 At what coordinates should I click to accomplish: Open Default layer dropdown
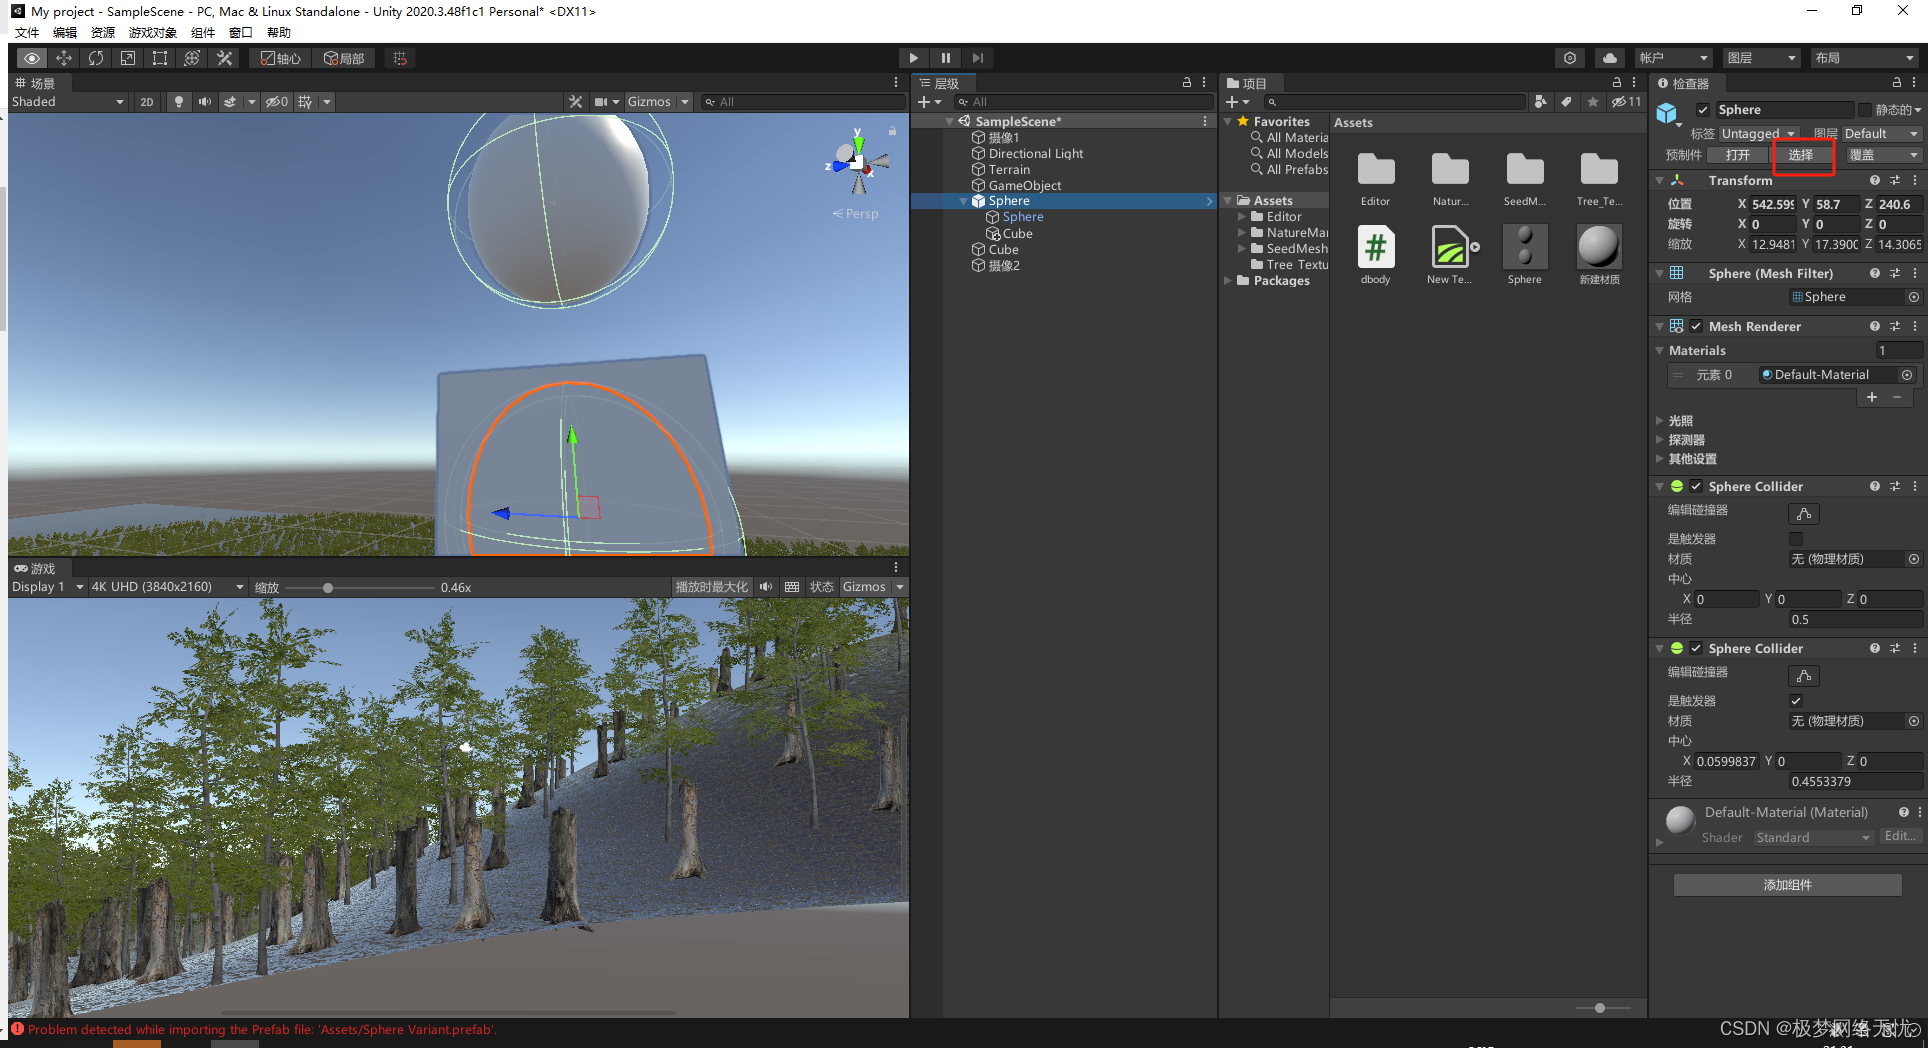pos(1882,134)
